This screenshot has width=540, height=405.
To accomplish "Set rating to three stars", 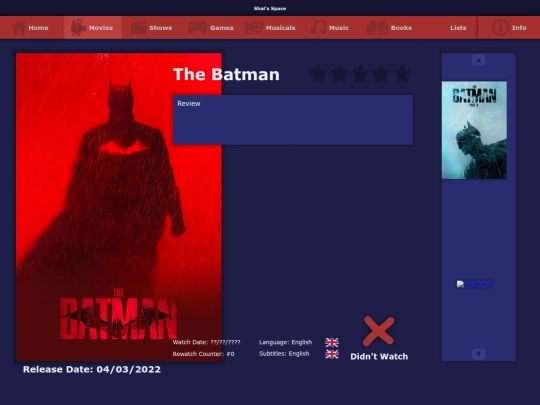I will 360,74.
